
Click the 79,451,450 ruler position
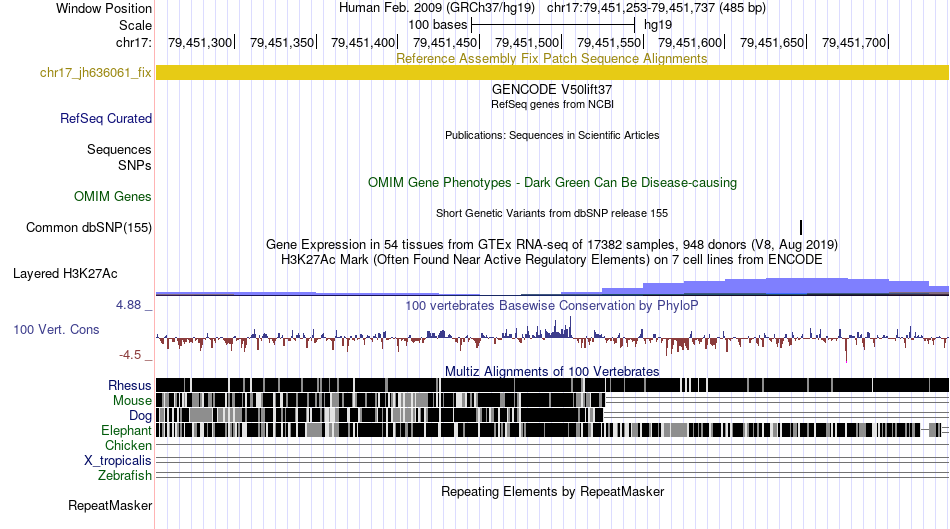click(x=445, y=42)
